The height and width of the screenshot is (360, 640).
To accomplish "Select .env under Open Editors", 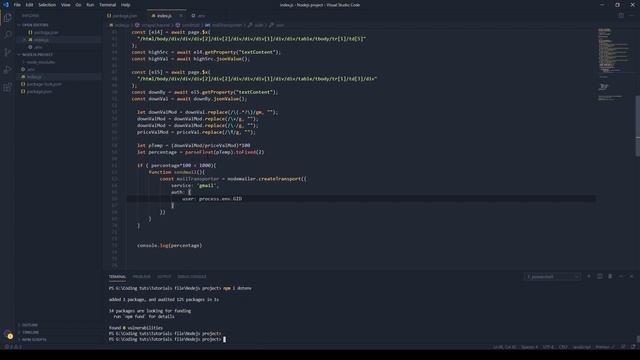I will [x=58, y=47].
